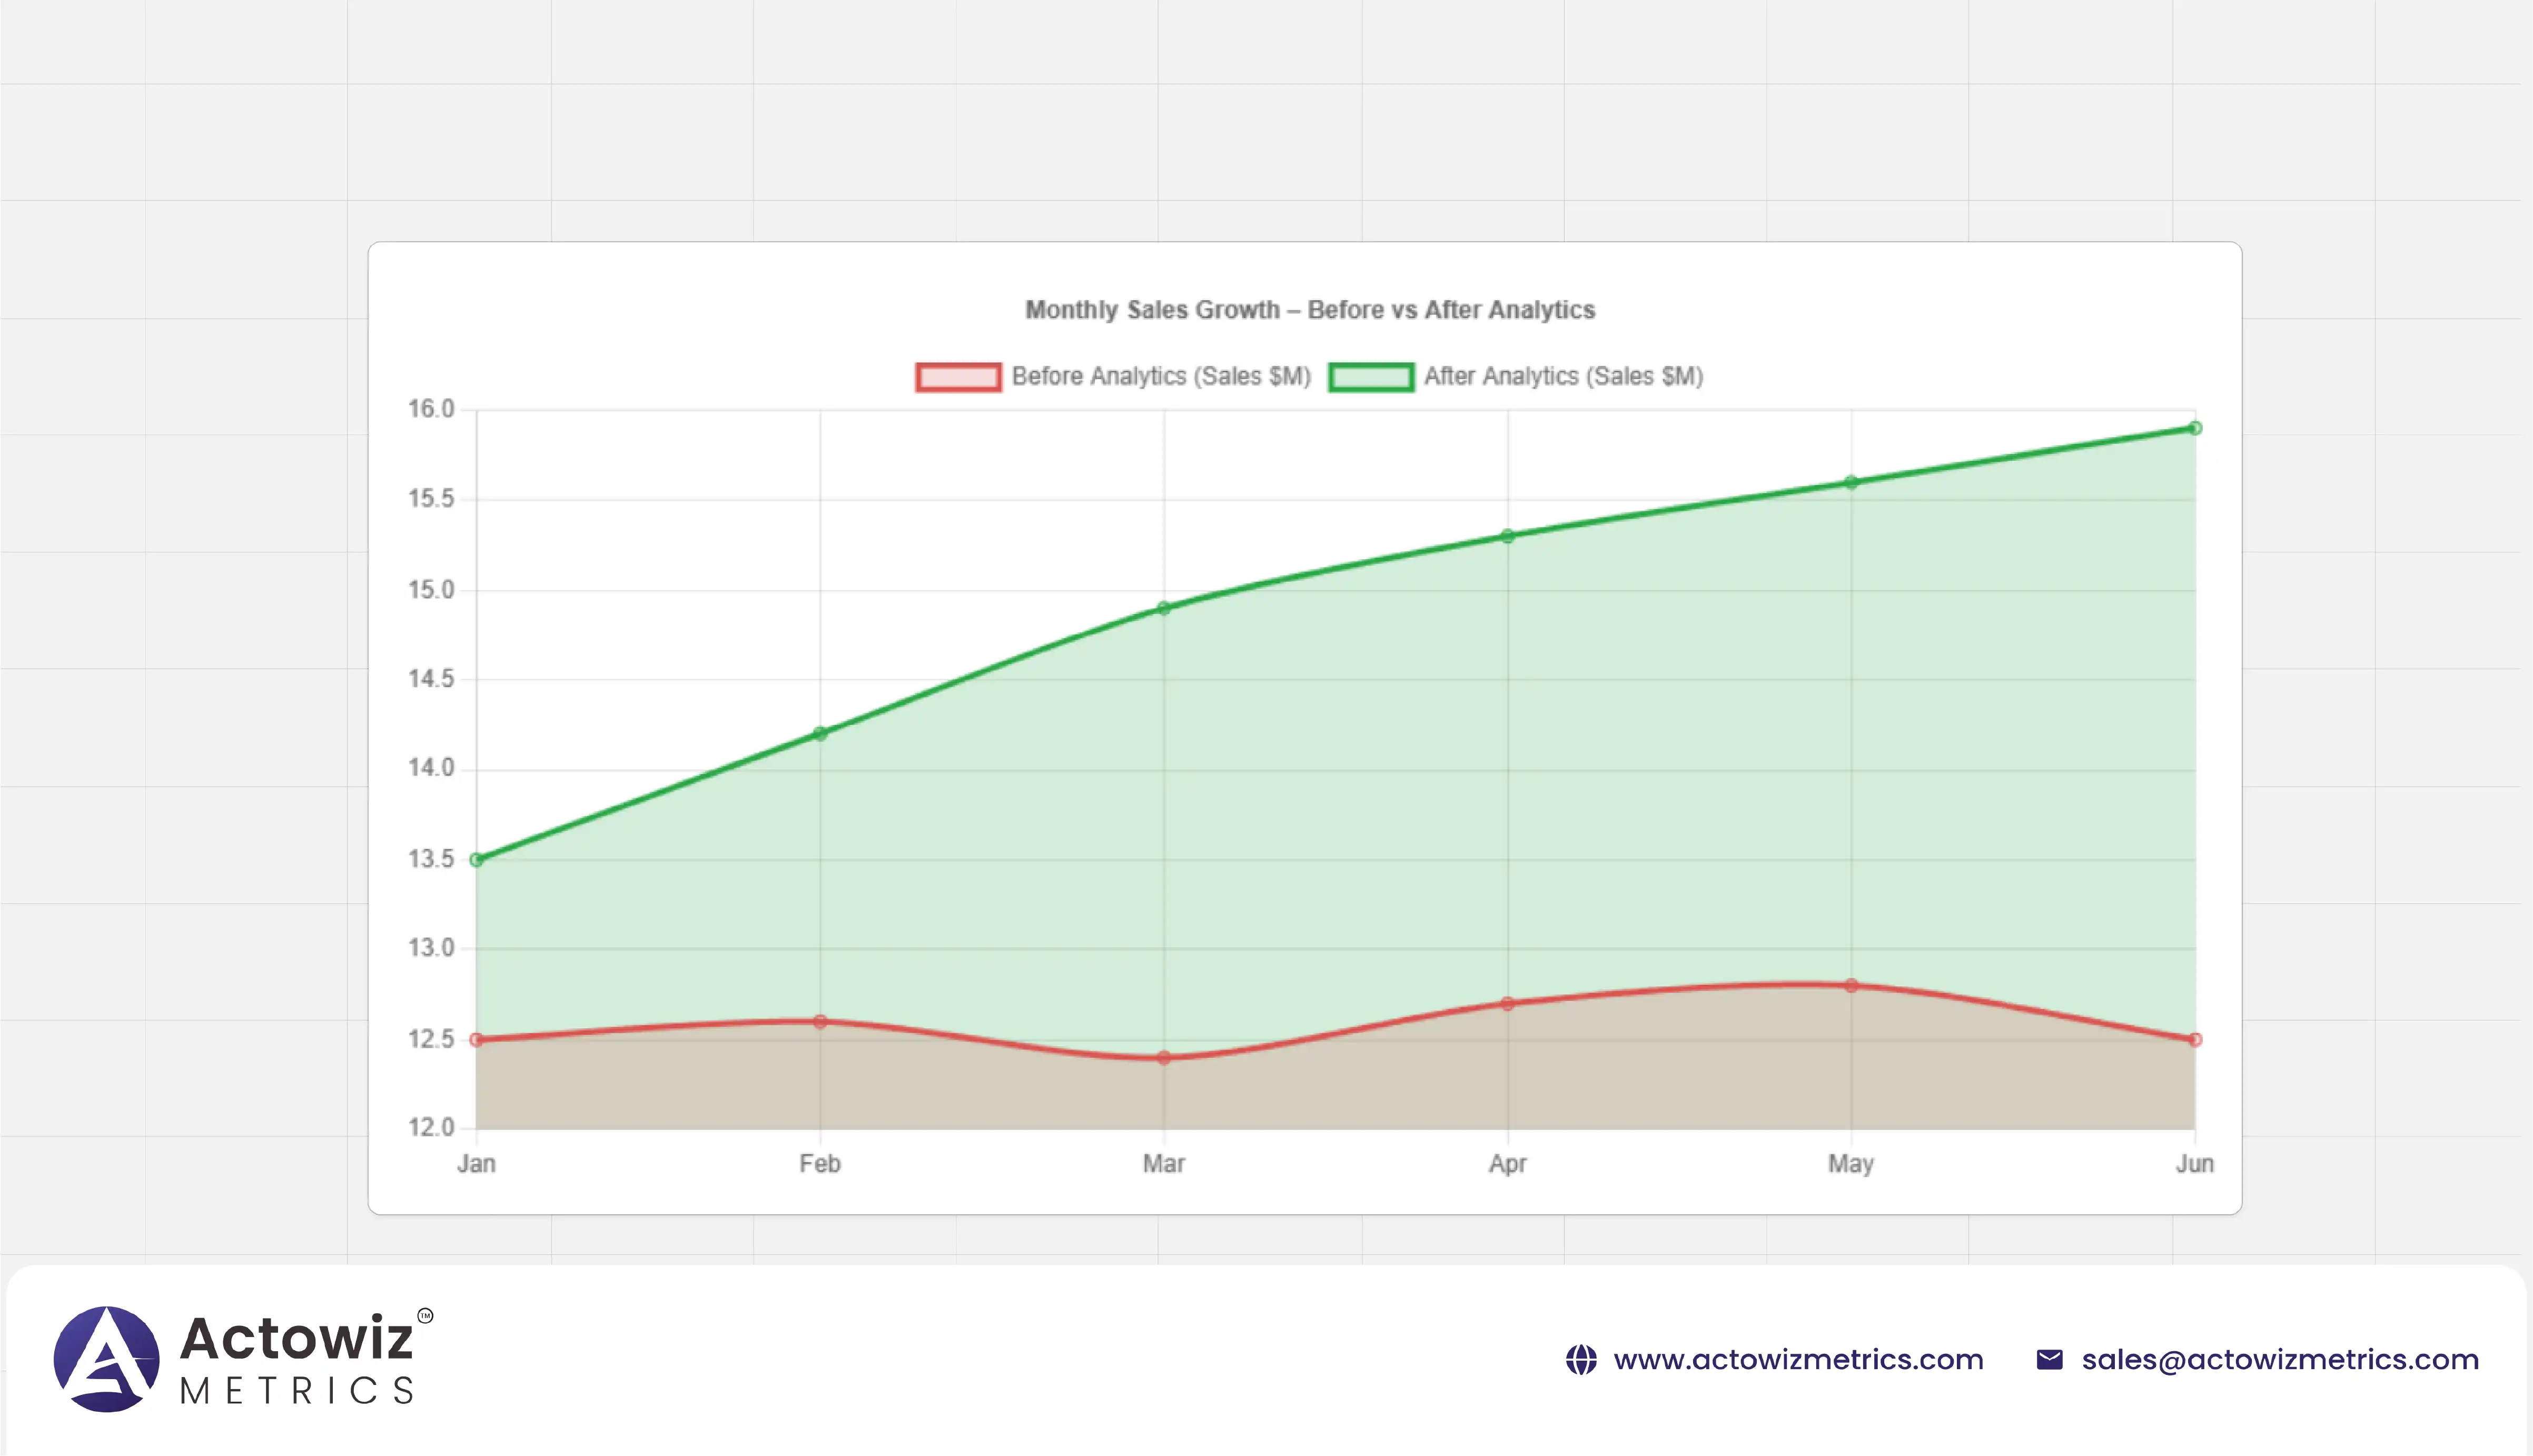
Task: Toggle the red Before Analytics legend swatch
Action: pyautogui.click(x=958, y=377)
